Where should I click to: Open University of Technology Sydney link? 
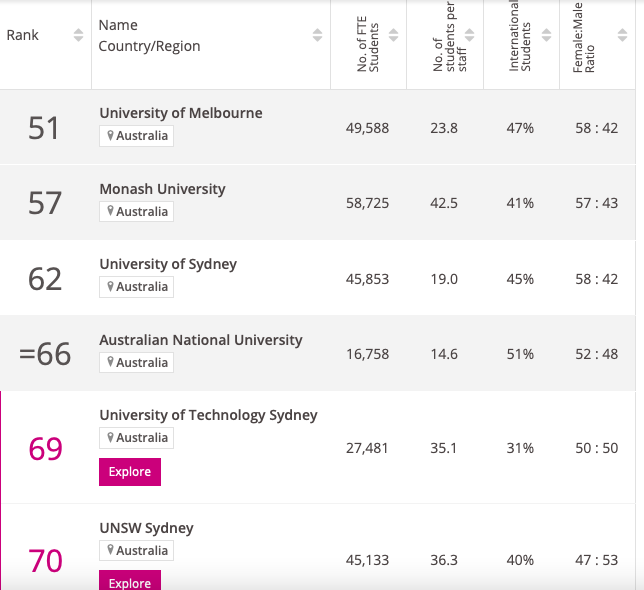pyautogui.click(x=208, y=415)
